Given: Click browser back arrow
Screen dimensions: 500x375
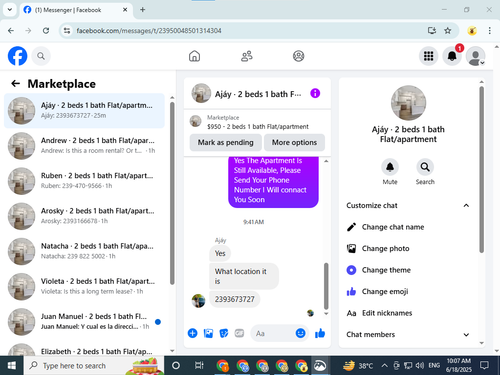Looking at the screenshot, I should (x=11, y=31).
